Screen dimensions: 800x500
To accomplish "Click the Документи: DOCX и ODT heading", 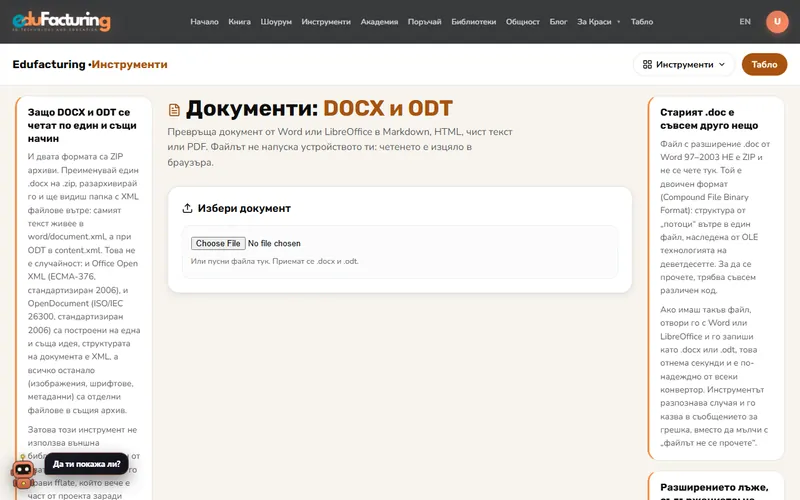I will point(319,108).
